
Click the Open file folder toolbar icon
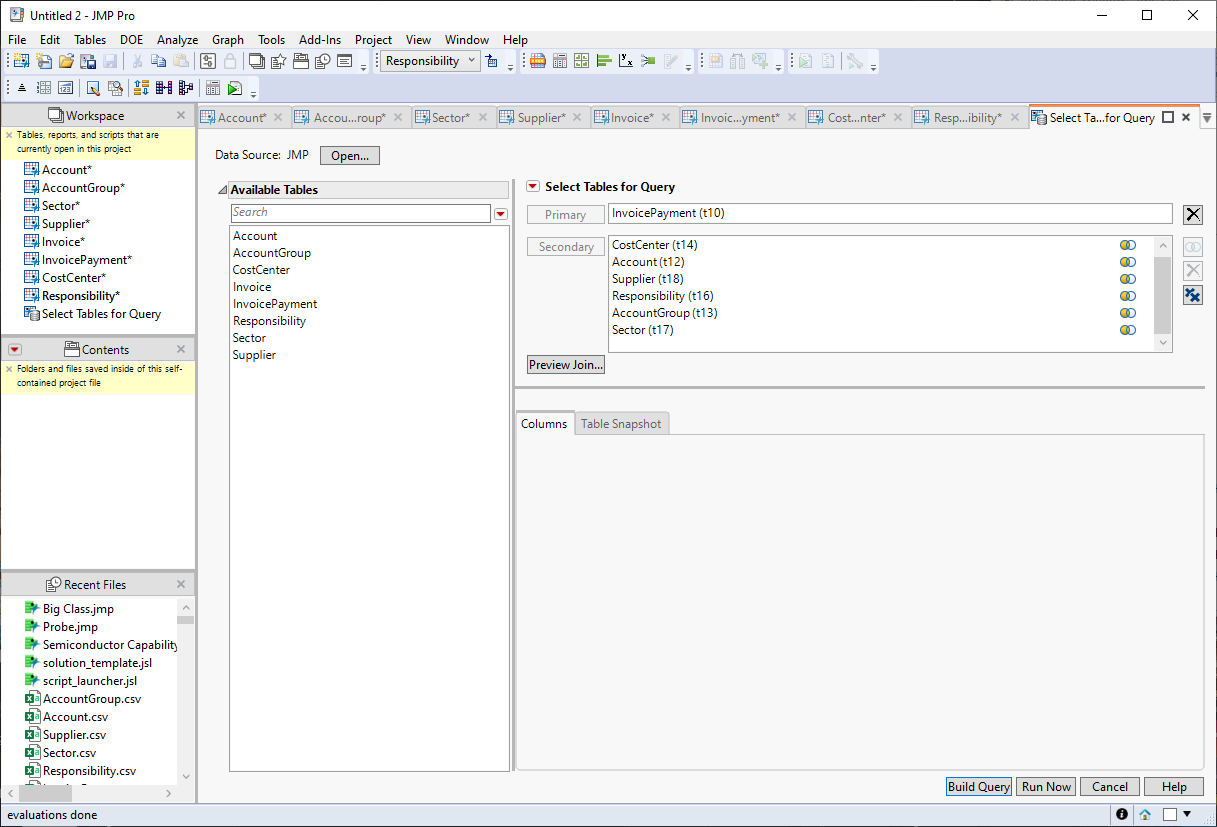(x=66, y=62)
